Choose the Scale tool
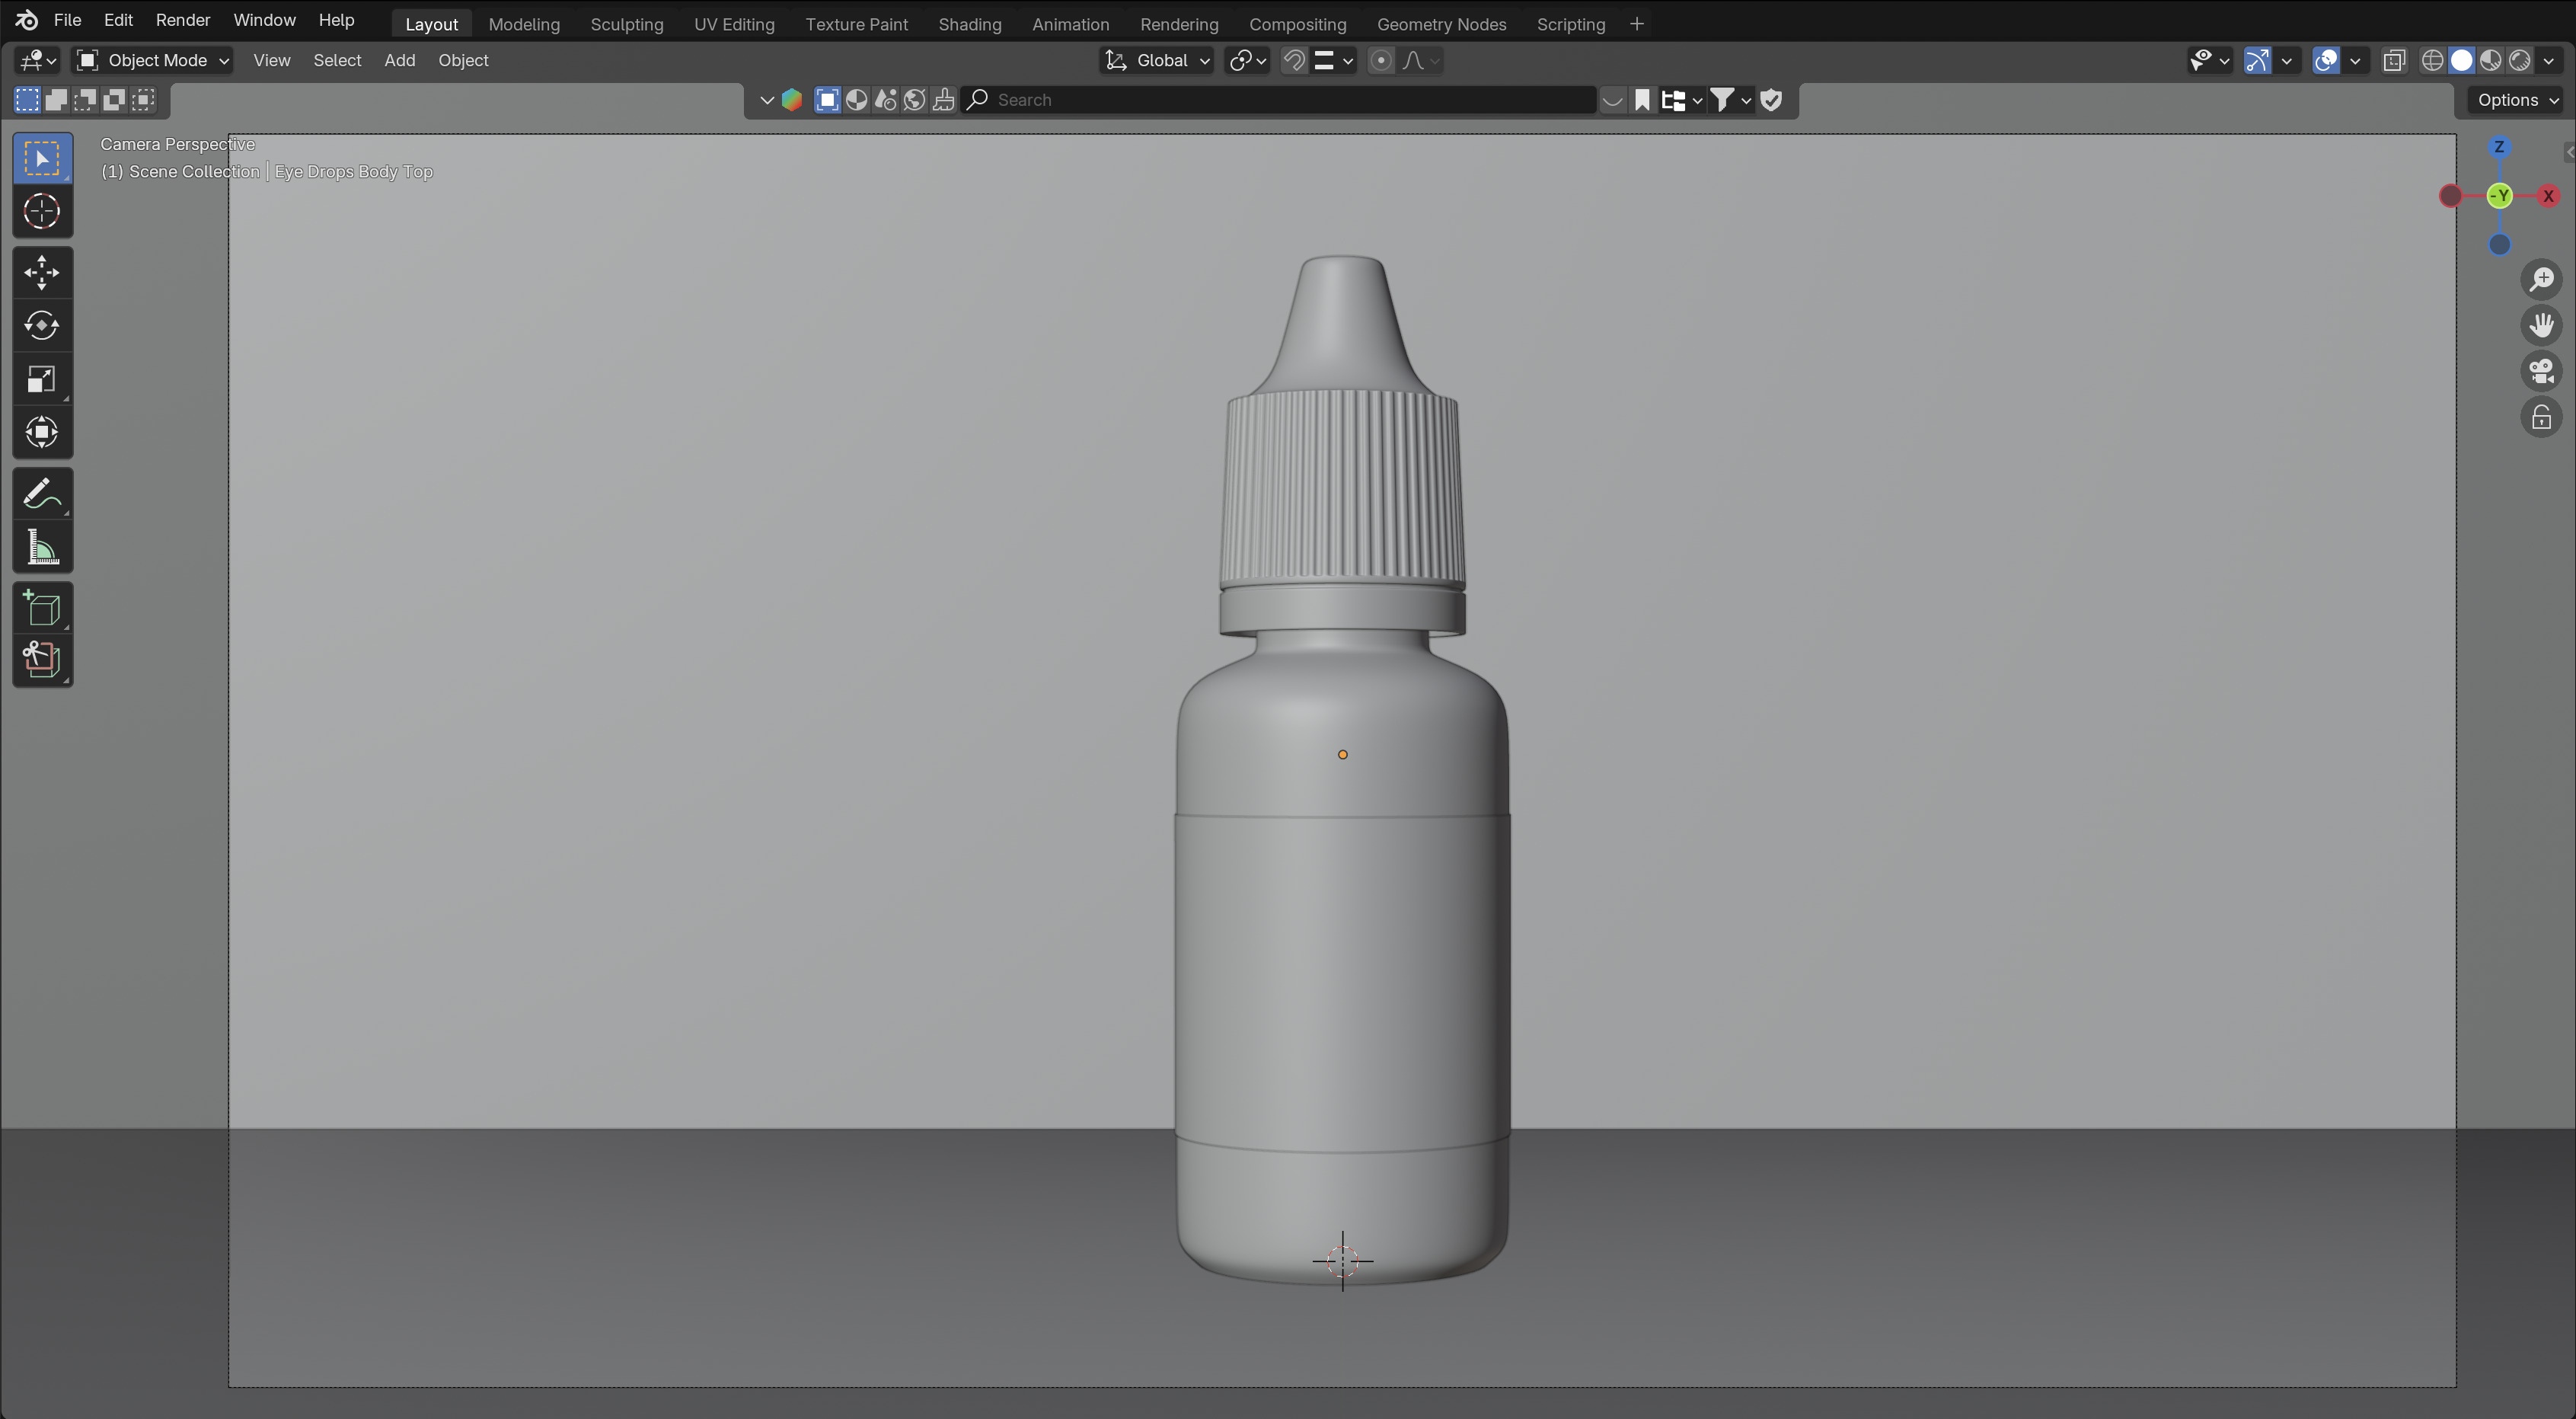 42,379
